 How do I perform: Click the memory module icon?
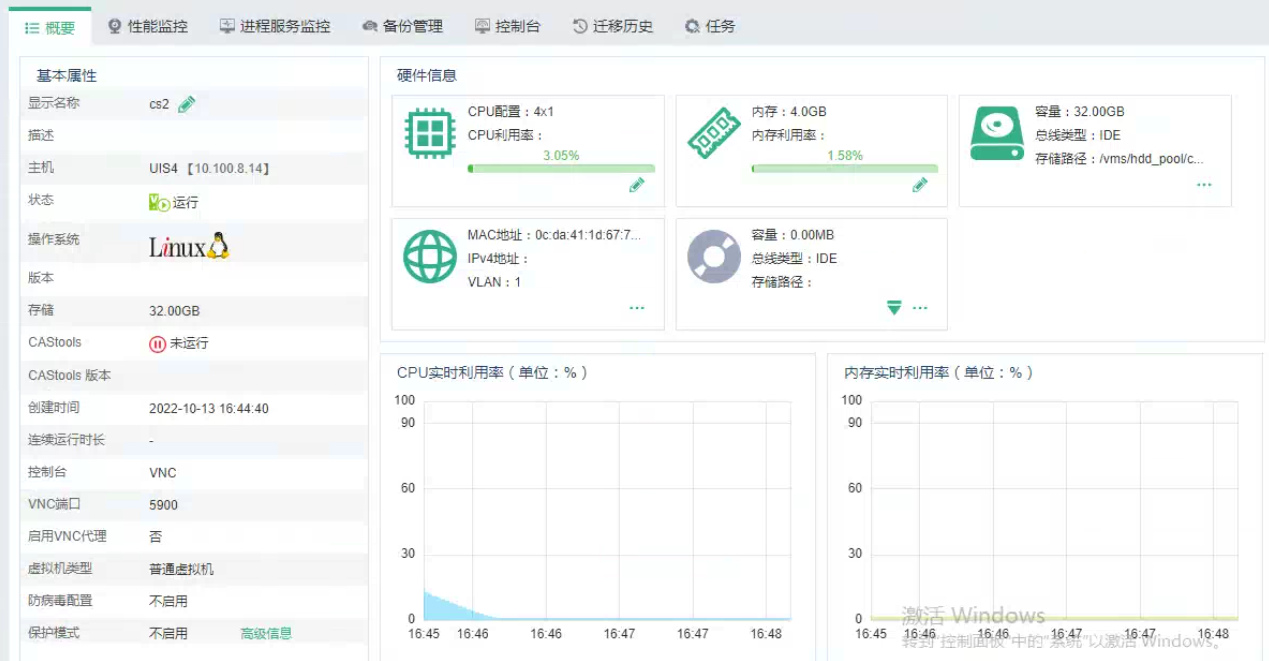[x=714, y=133]
